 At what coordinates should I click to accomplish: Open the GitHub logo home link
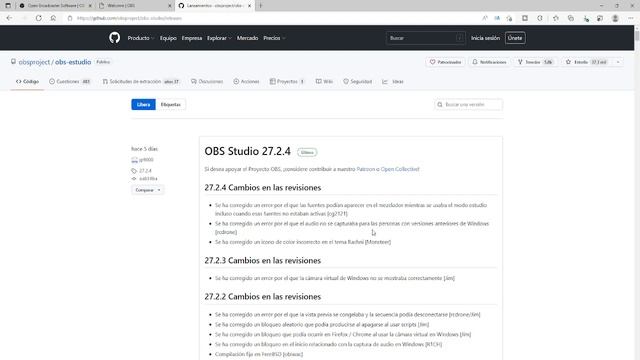coord(114,38)
